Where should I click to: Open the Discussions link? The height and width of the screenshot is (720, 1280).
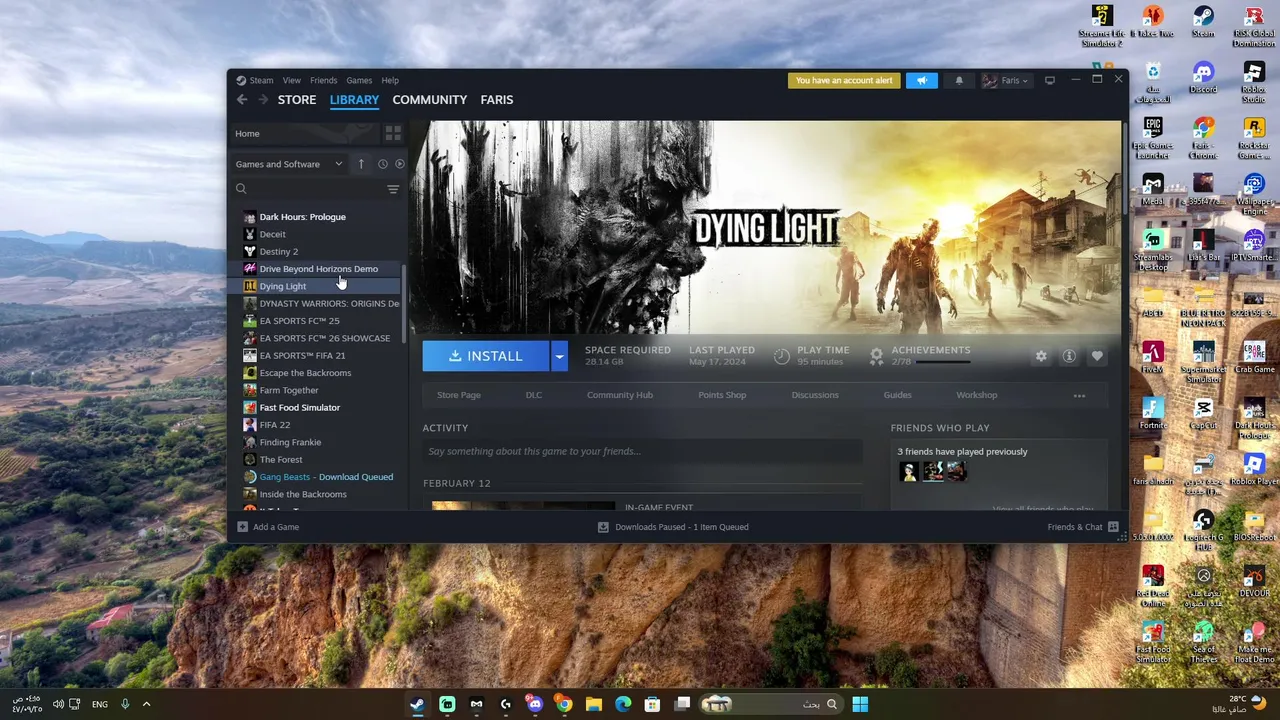[815, 395]
